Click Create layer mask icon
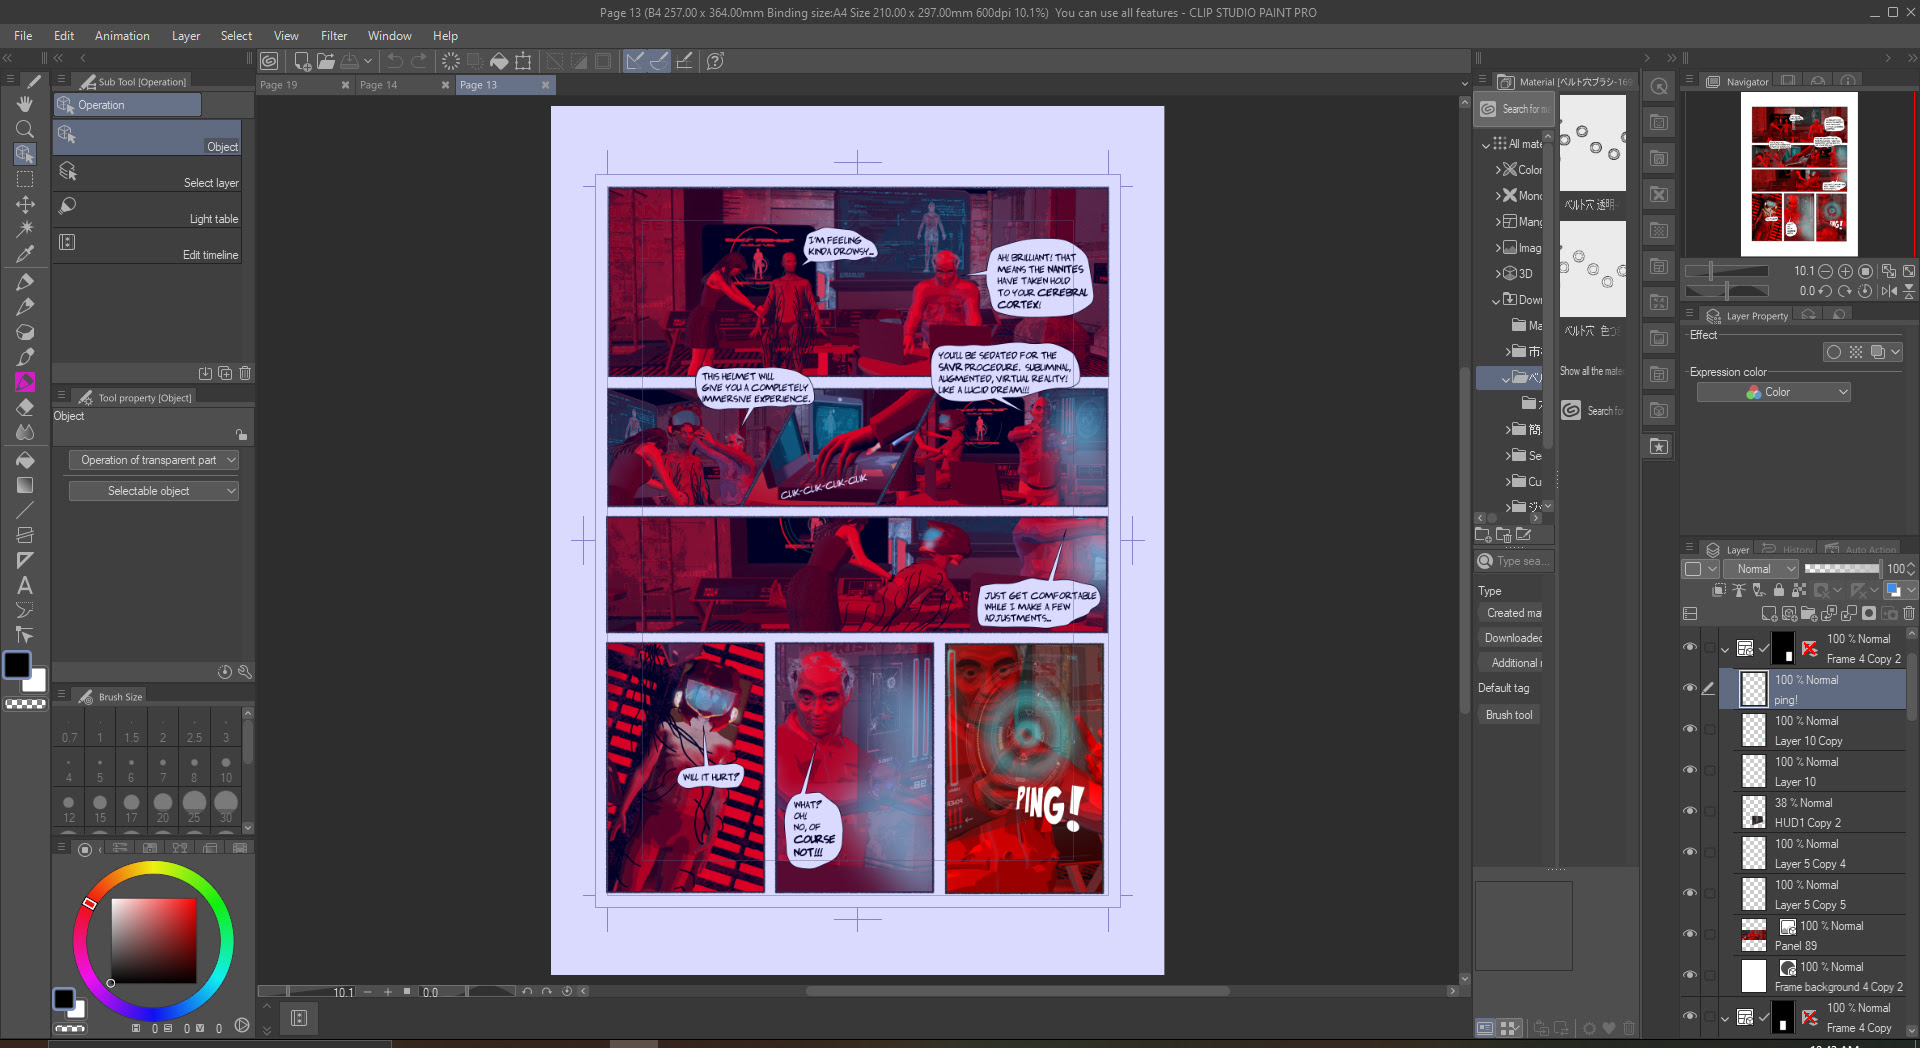Screen dimensions: 1920x1048 coord(1869,613)
